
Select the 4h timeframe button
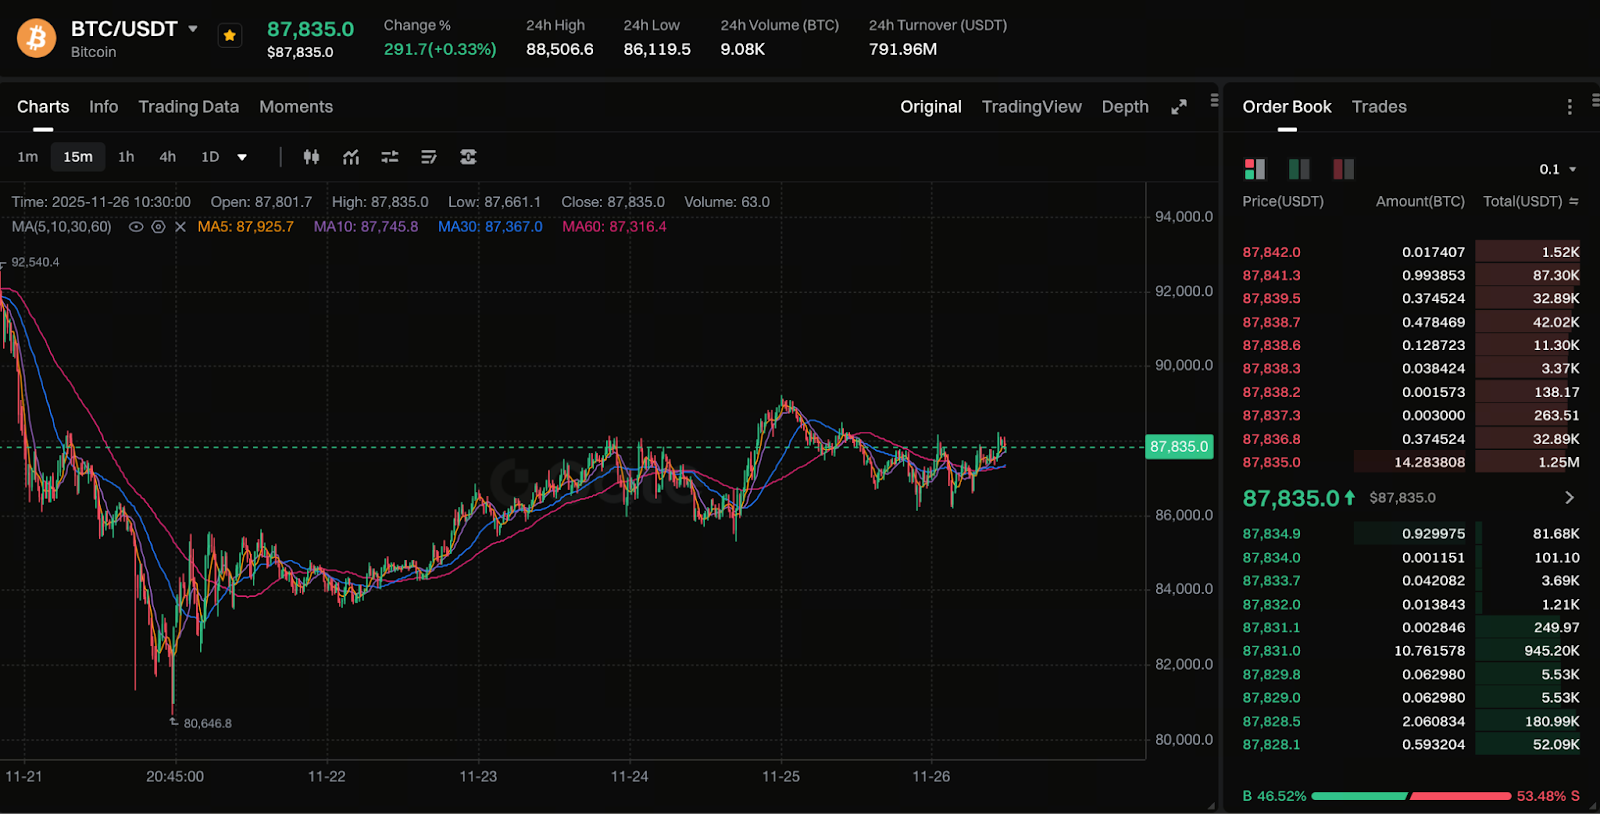coord(167,157)
